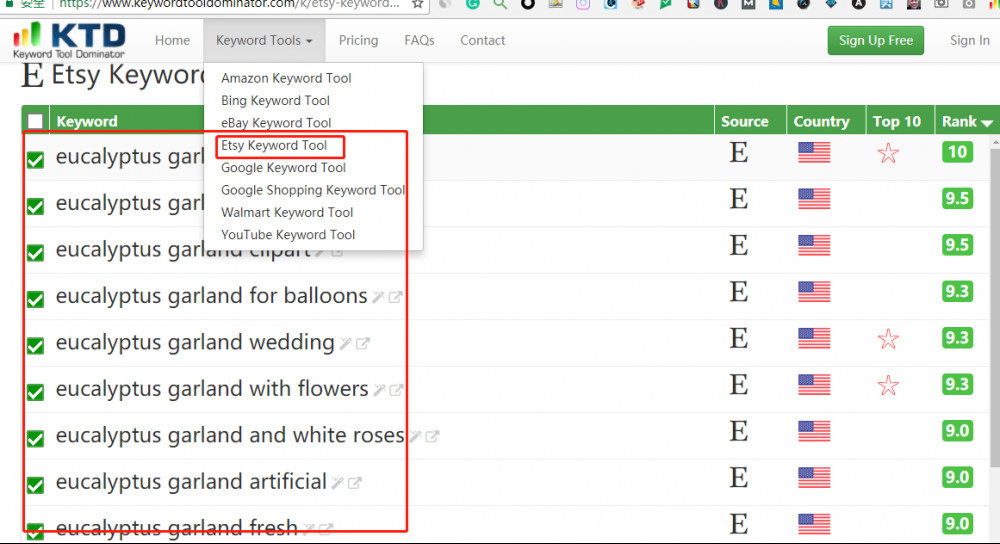This screenshot has height=544, width=1000.
Task: Sort by the Keyword column header
Action: click(87, 121)
